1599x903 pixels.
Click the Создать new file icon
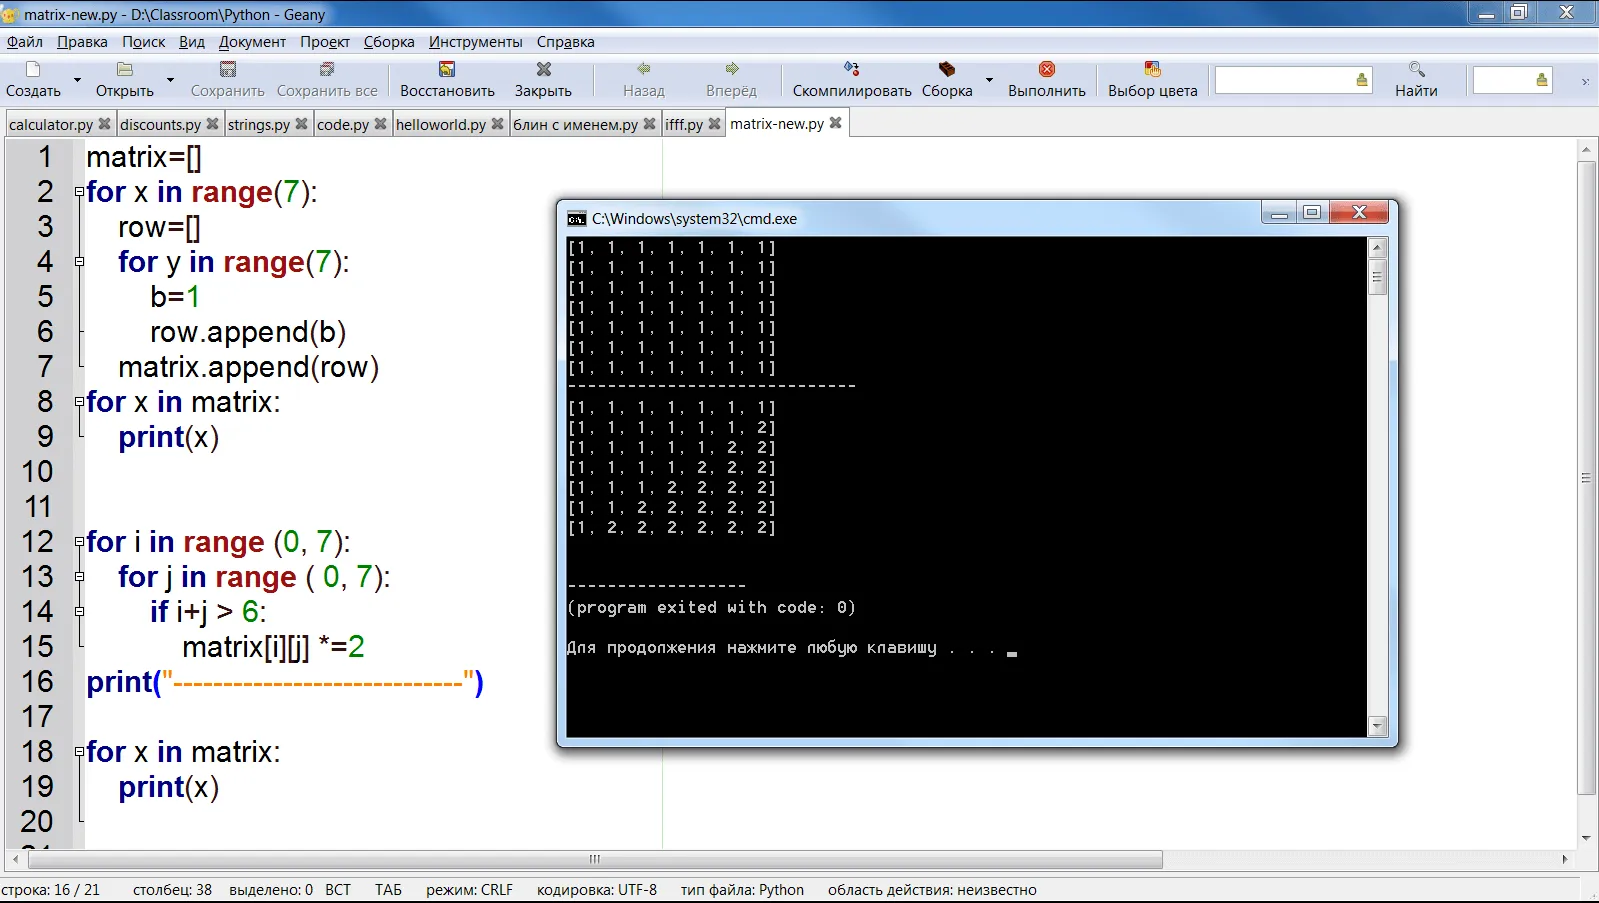[x=33, y=70]
